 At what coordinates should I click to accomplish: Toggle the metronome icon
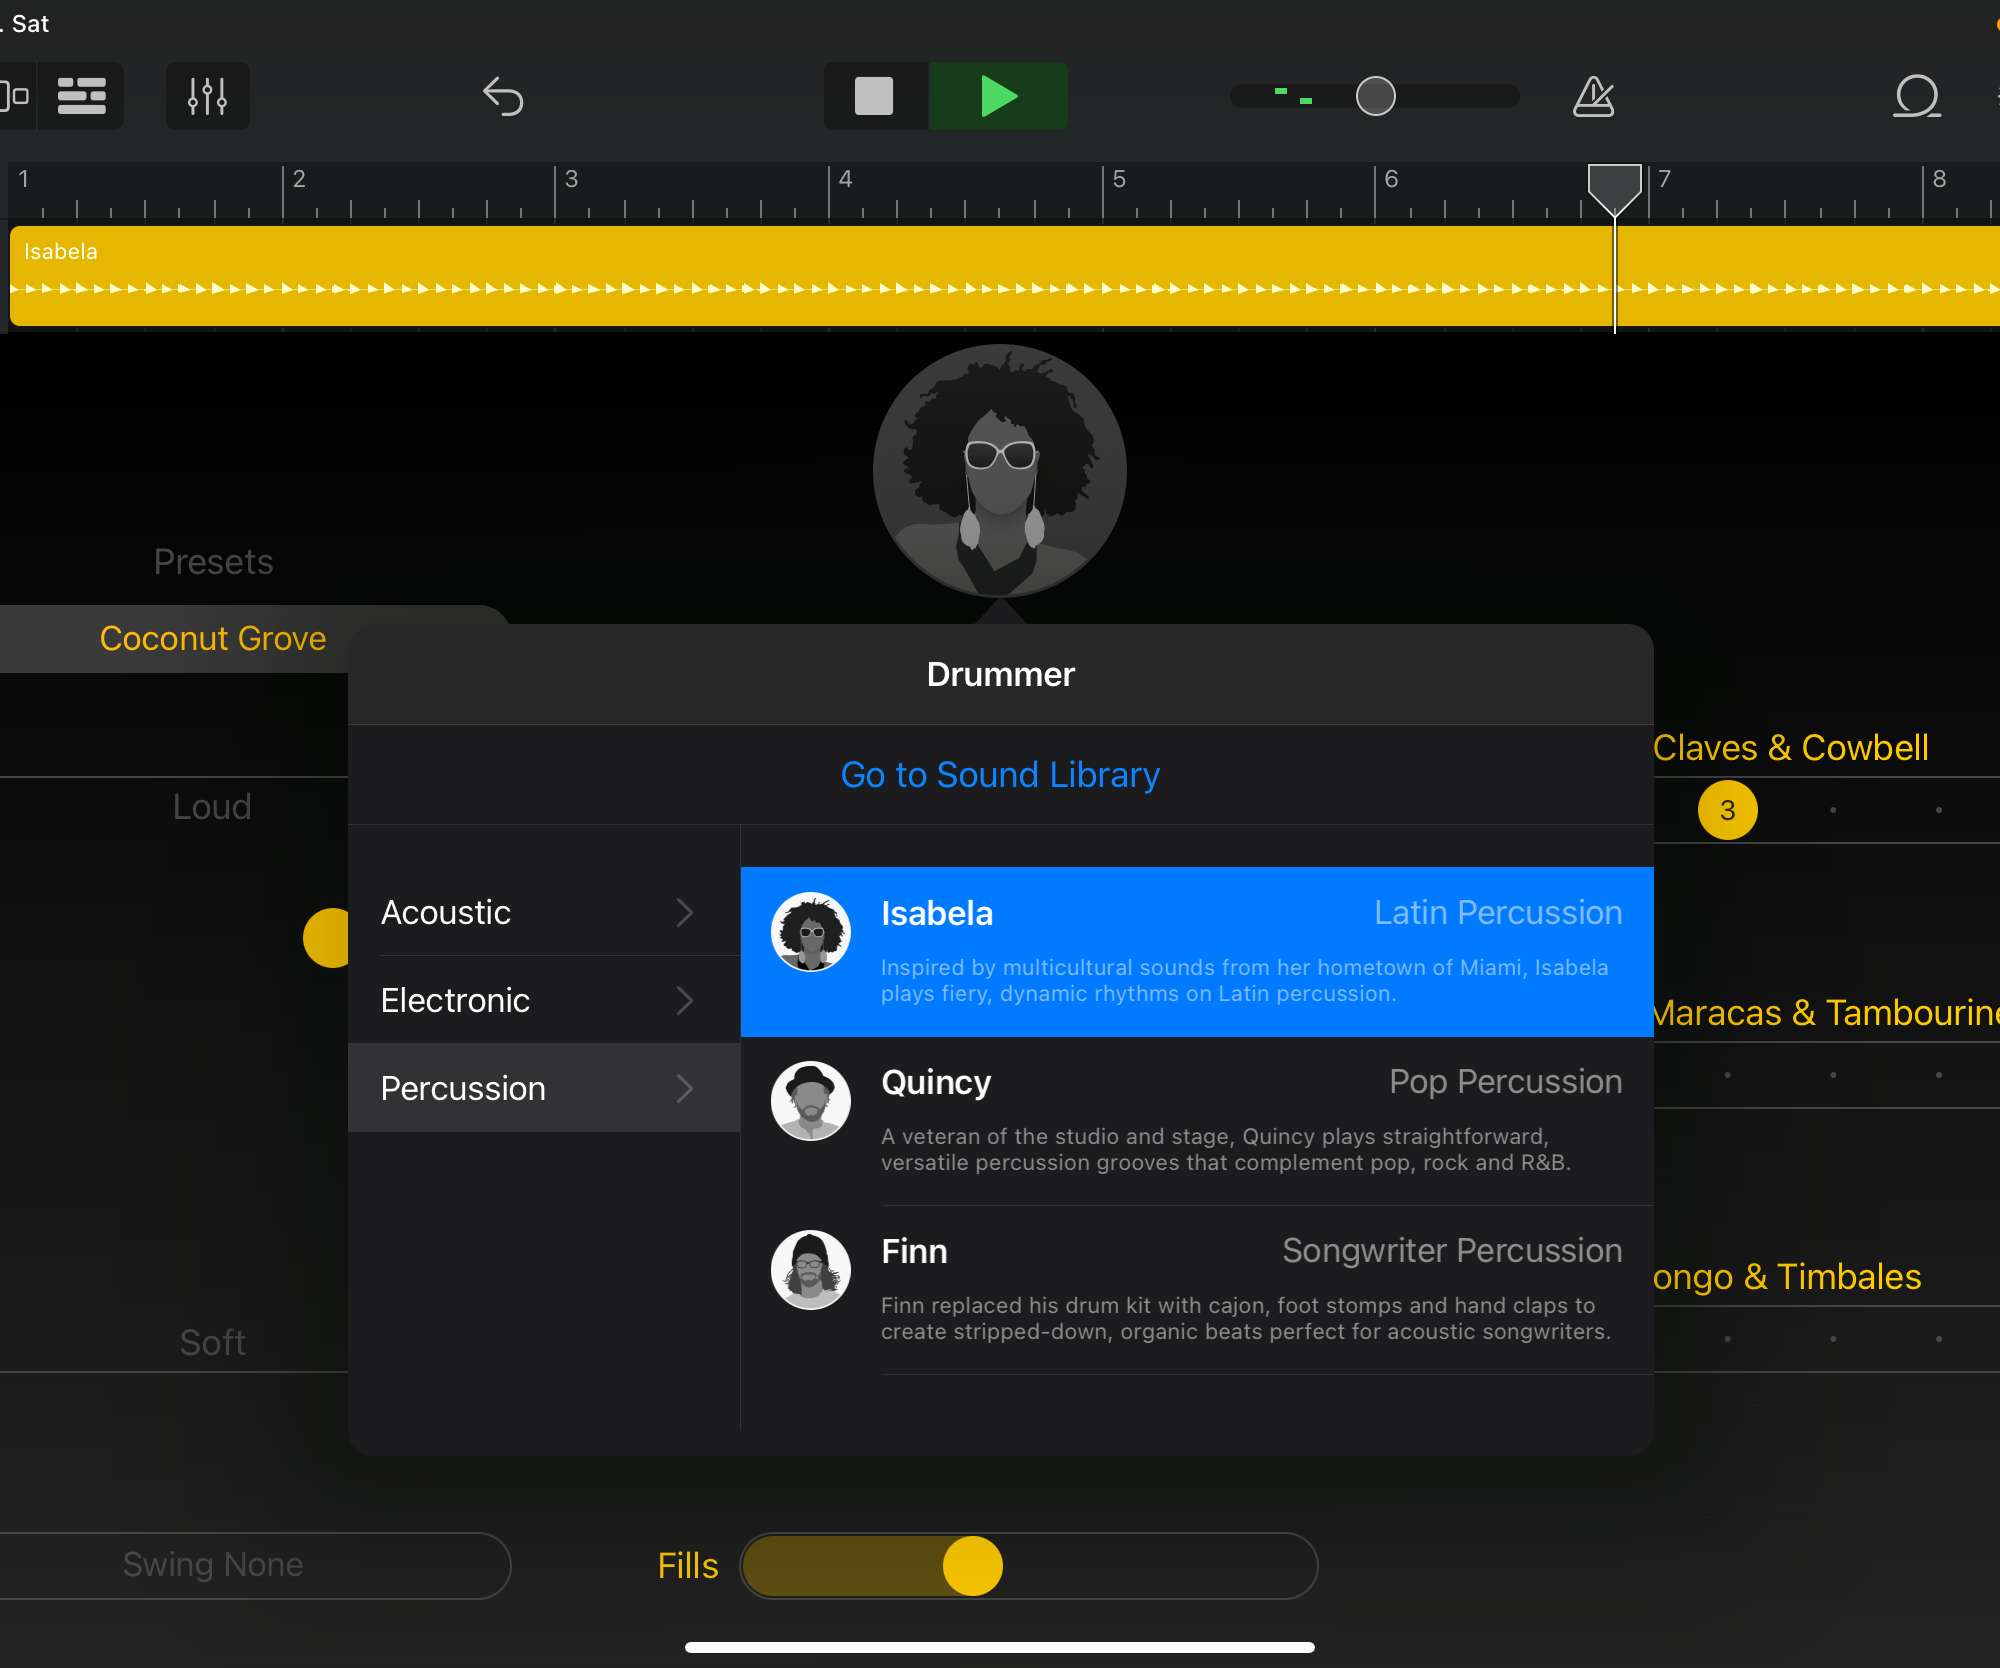[x=1594, y=96]
